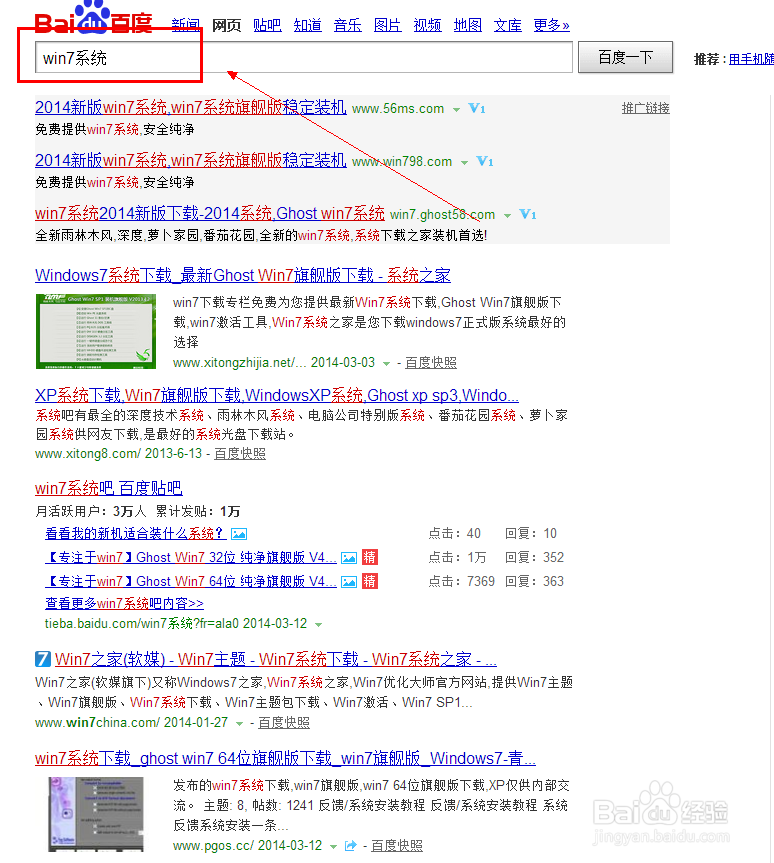Open first ad result for www.56ms.com
The height and width of the screenshot is (863, 774).
(190, 107)
